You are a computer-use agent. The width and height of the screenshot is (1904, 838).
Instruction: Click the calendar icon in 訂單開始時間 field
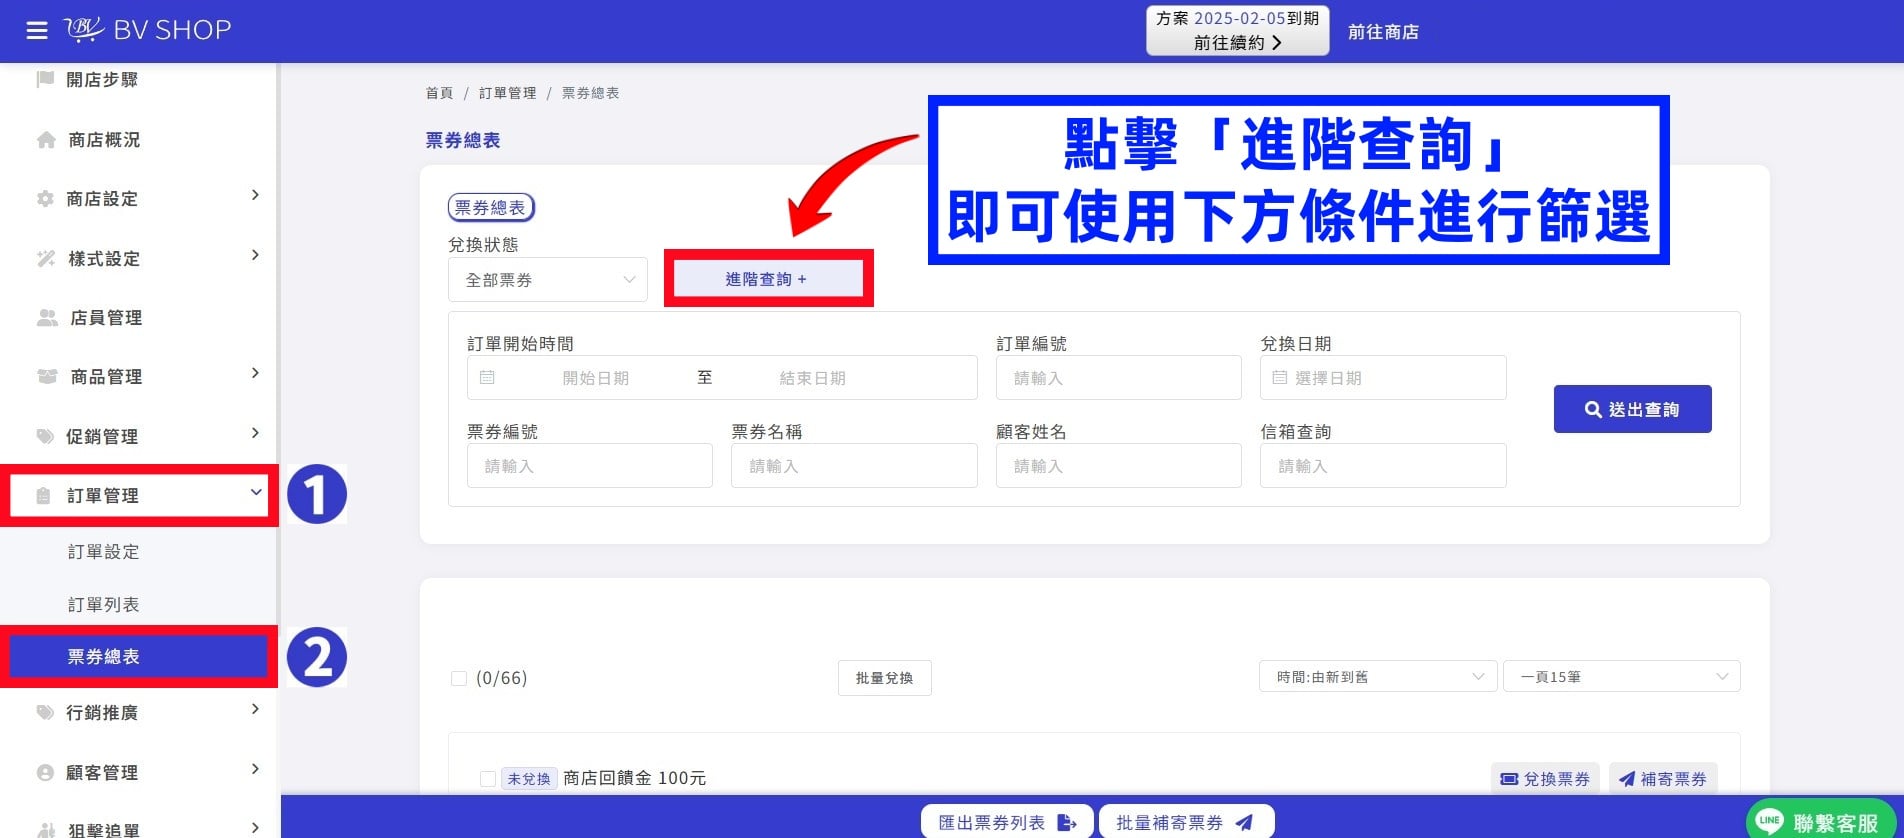pos(487,378)
